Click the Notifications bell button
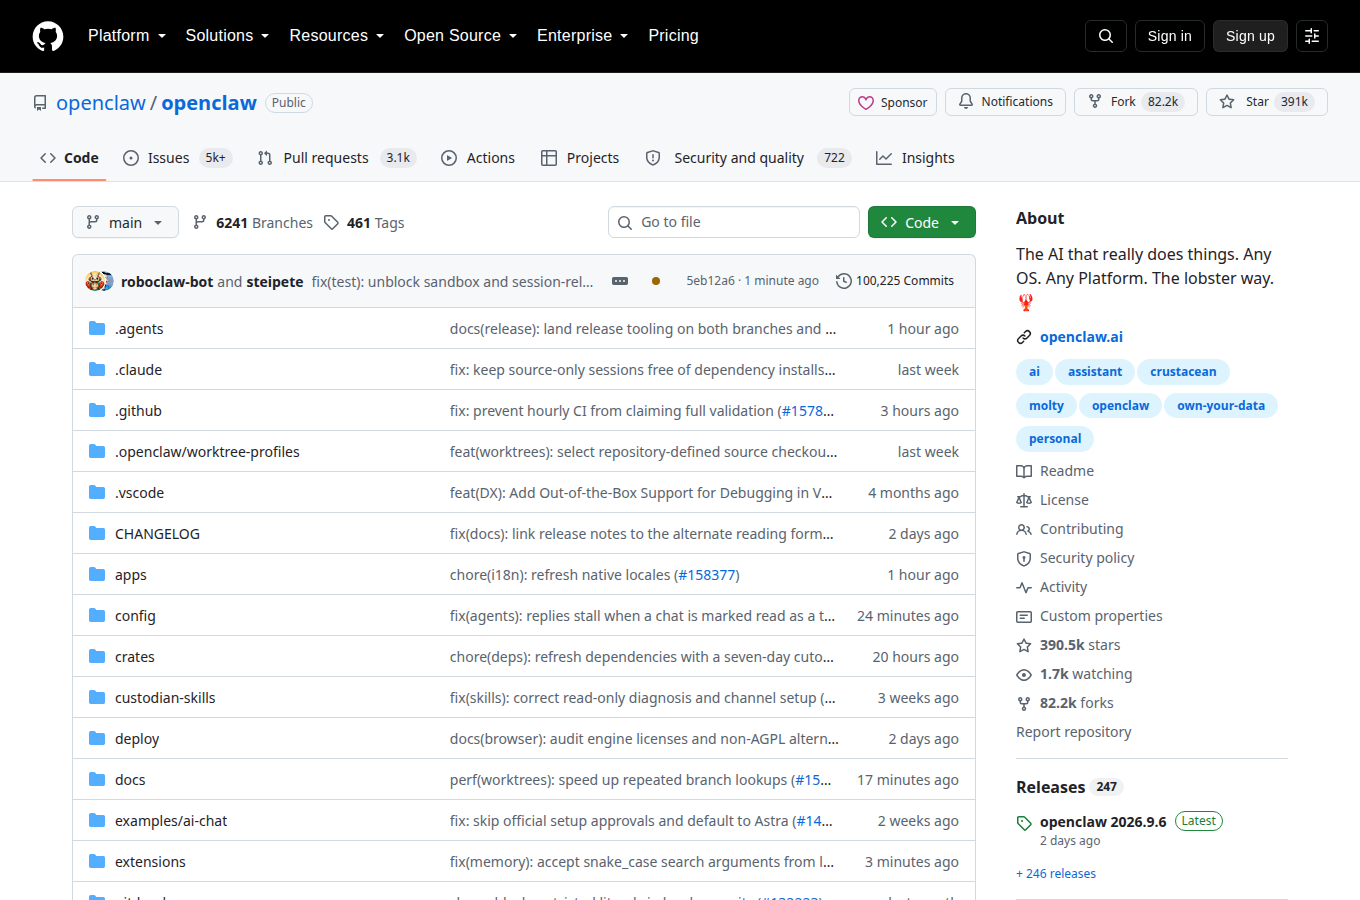Image resolution: width=1360 pixels, height=900 pixels. pyautogui.click(x=1005, y=102)
